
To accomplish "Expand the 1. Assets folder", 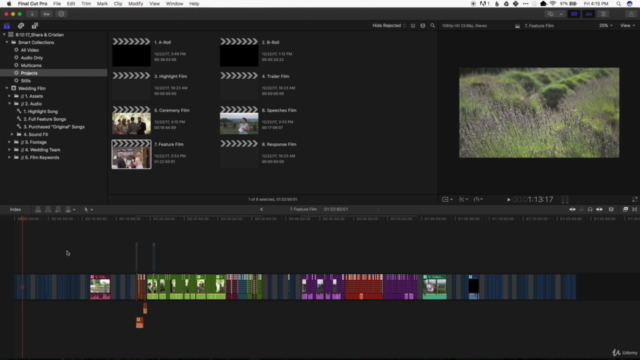I will tap(9, 96).
